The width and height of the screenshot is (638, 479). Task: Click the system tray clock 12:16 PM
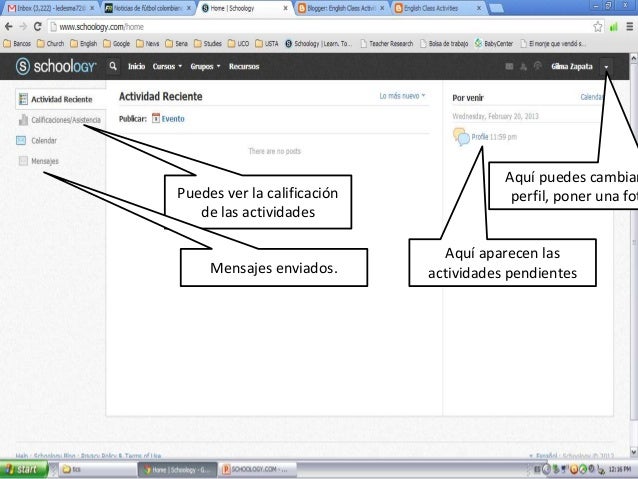click(x=620, y=470)
